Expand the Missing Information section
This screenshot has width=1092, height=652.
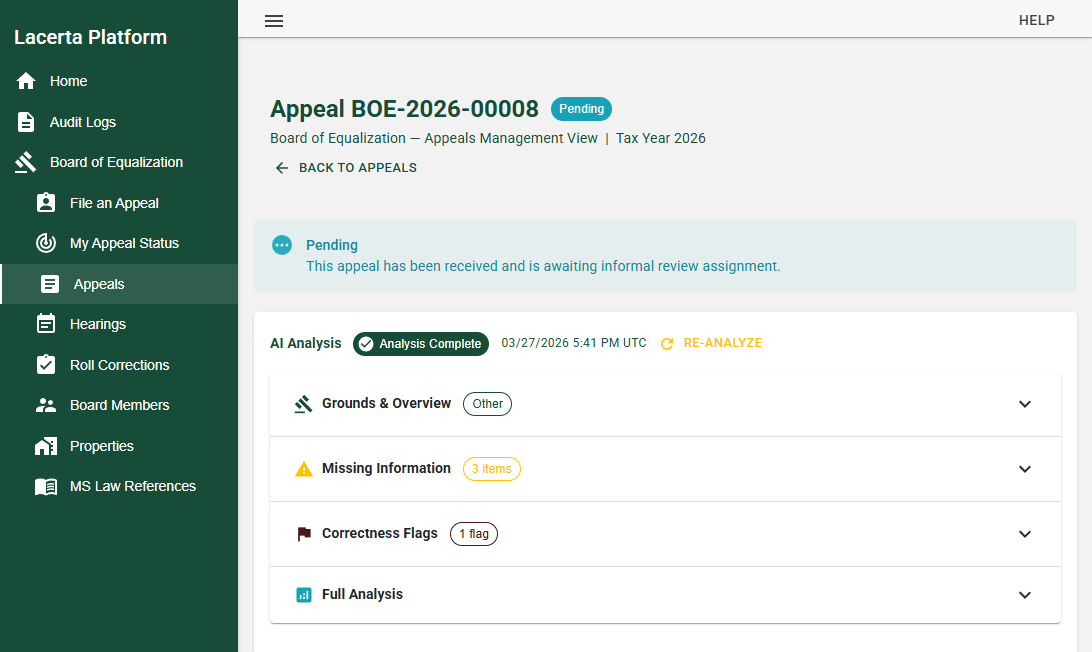[x=1024, y=469]
